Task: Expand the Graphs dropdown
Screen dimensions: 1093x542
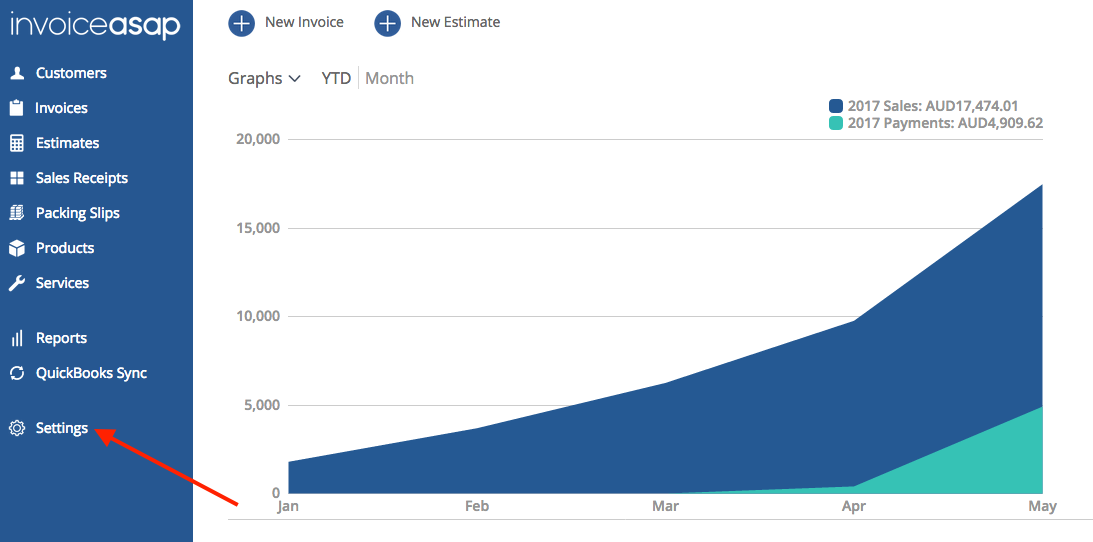Action: (264, 78)
